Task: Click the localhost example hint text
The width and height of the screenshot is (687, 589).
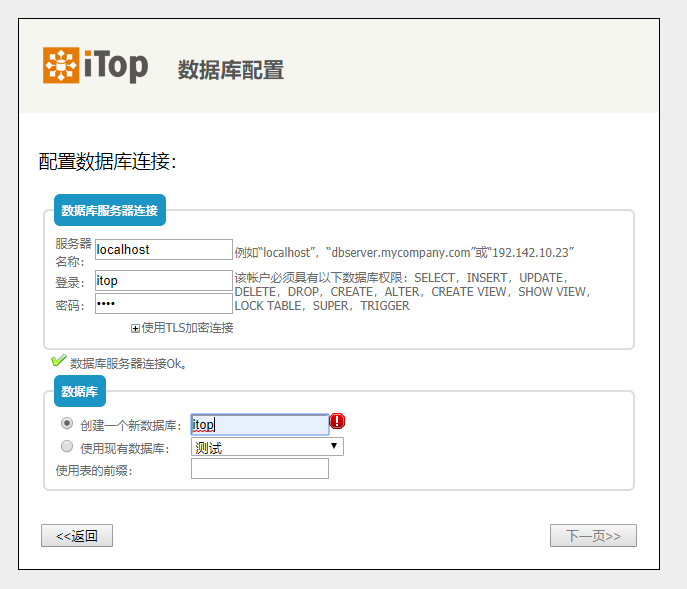Action: point(404,252)
